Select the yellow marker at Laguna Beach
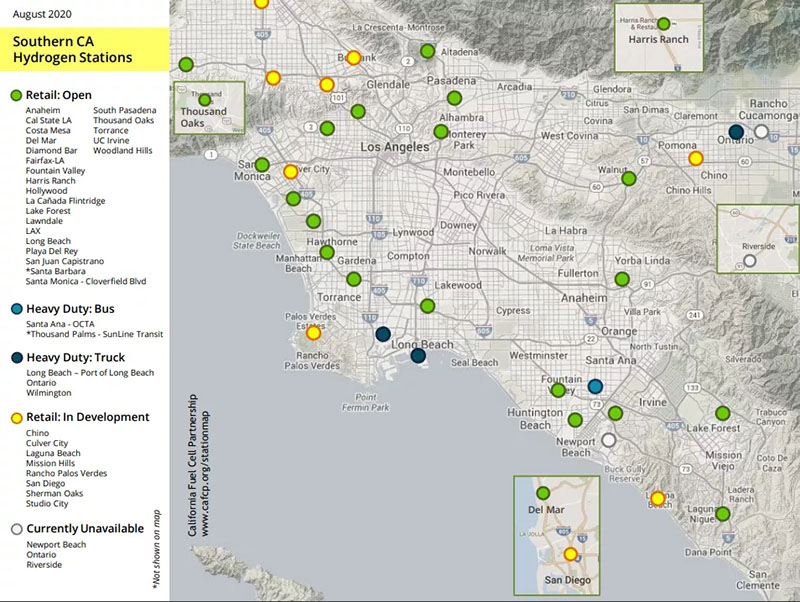 pos(657,498)
